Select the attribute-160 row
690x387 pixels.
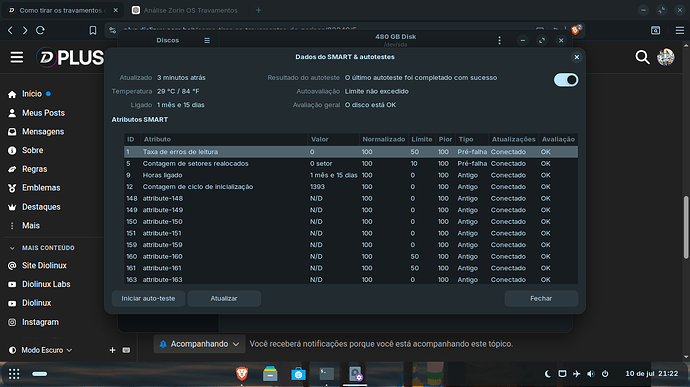click(351, 257)
